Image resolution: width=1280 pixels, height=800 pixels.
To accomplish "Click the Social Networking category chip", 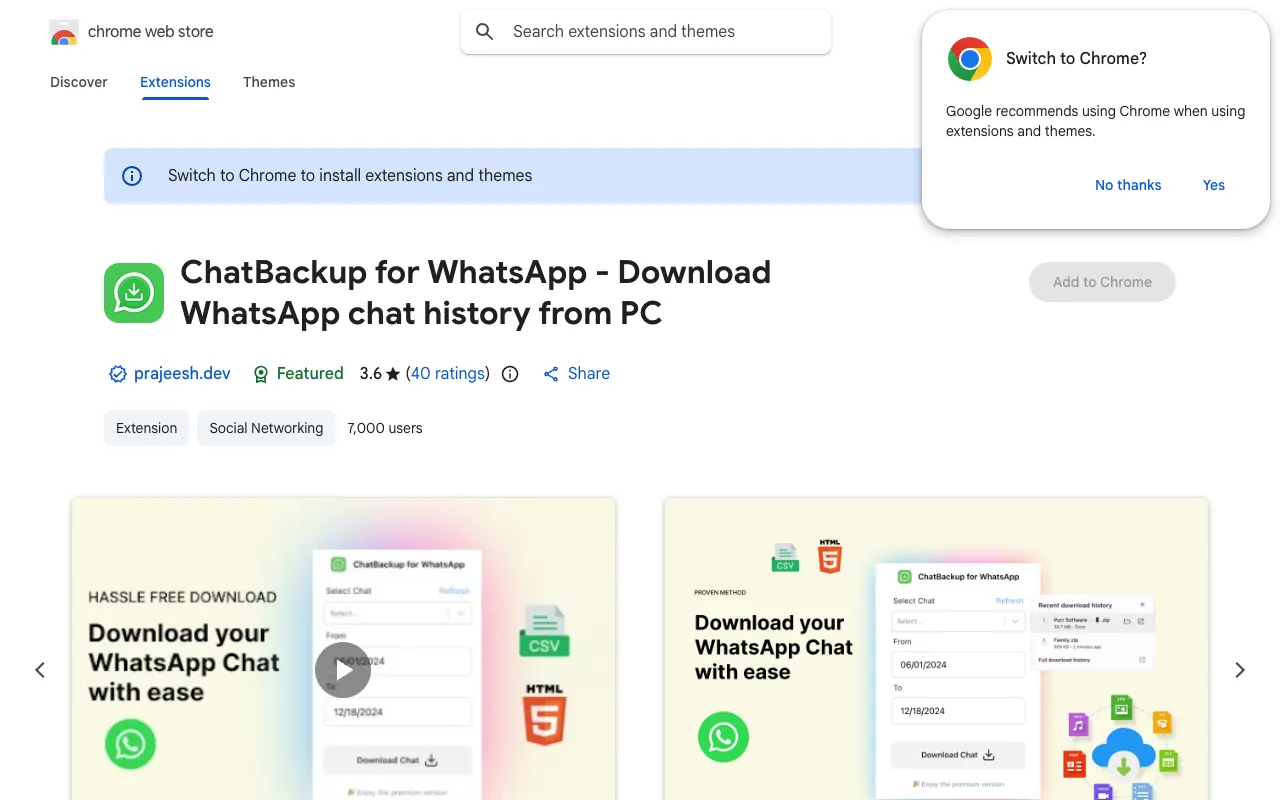I will [x=266, y=428].
